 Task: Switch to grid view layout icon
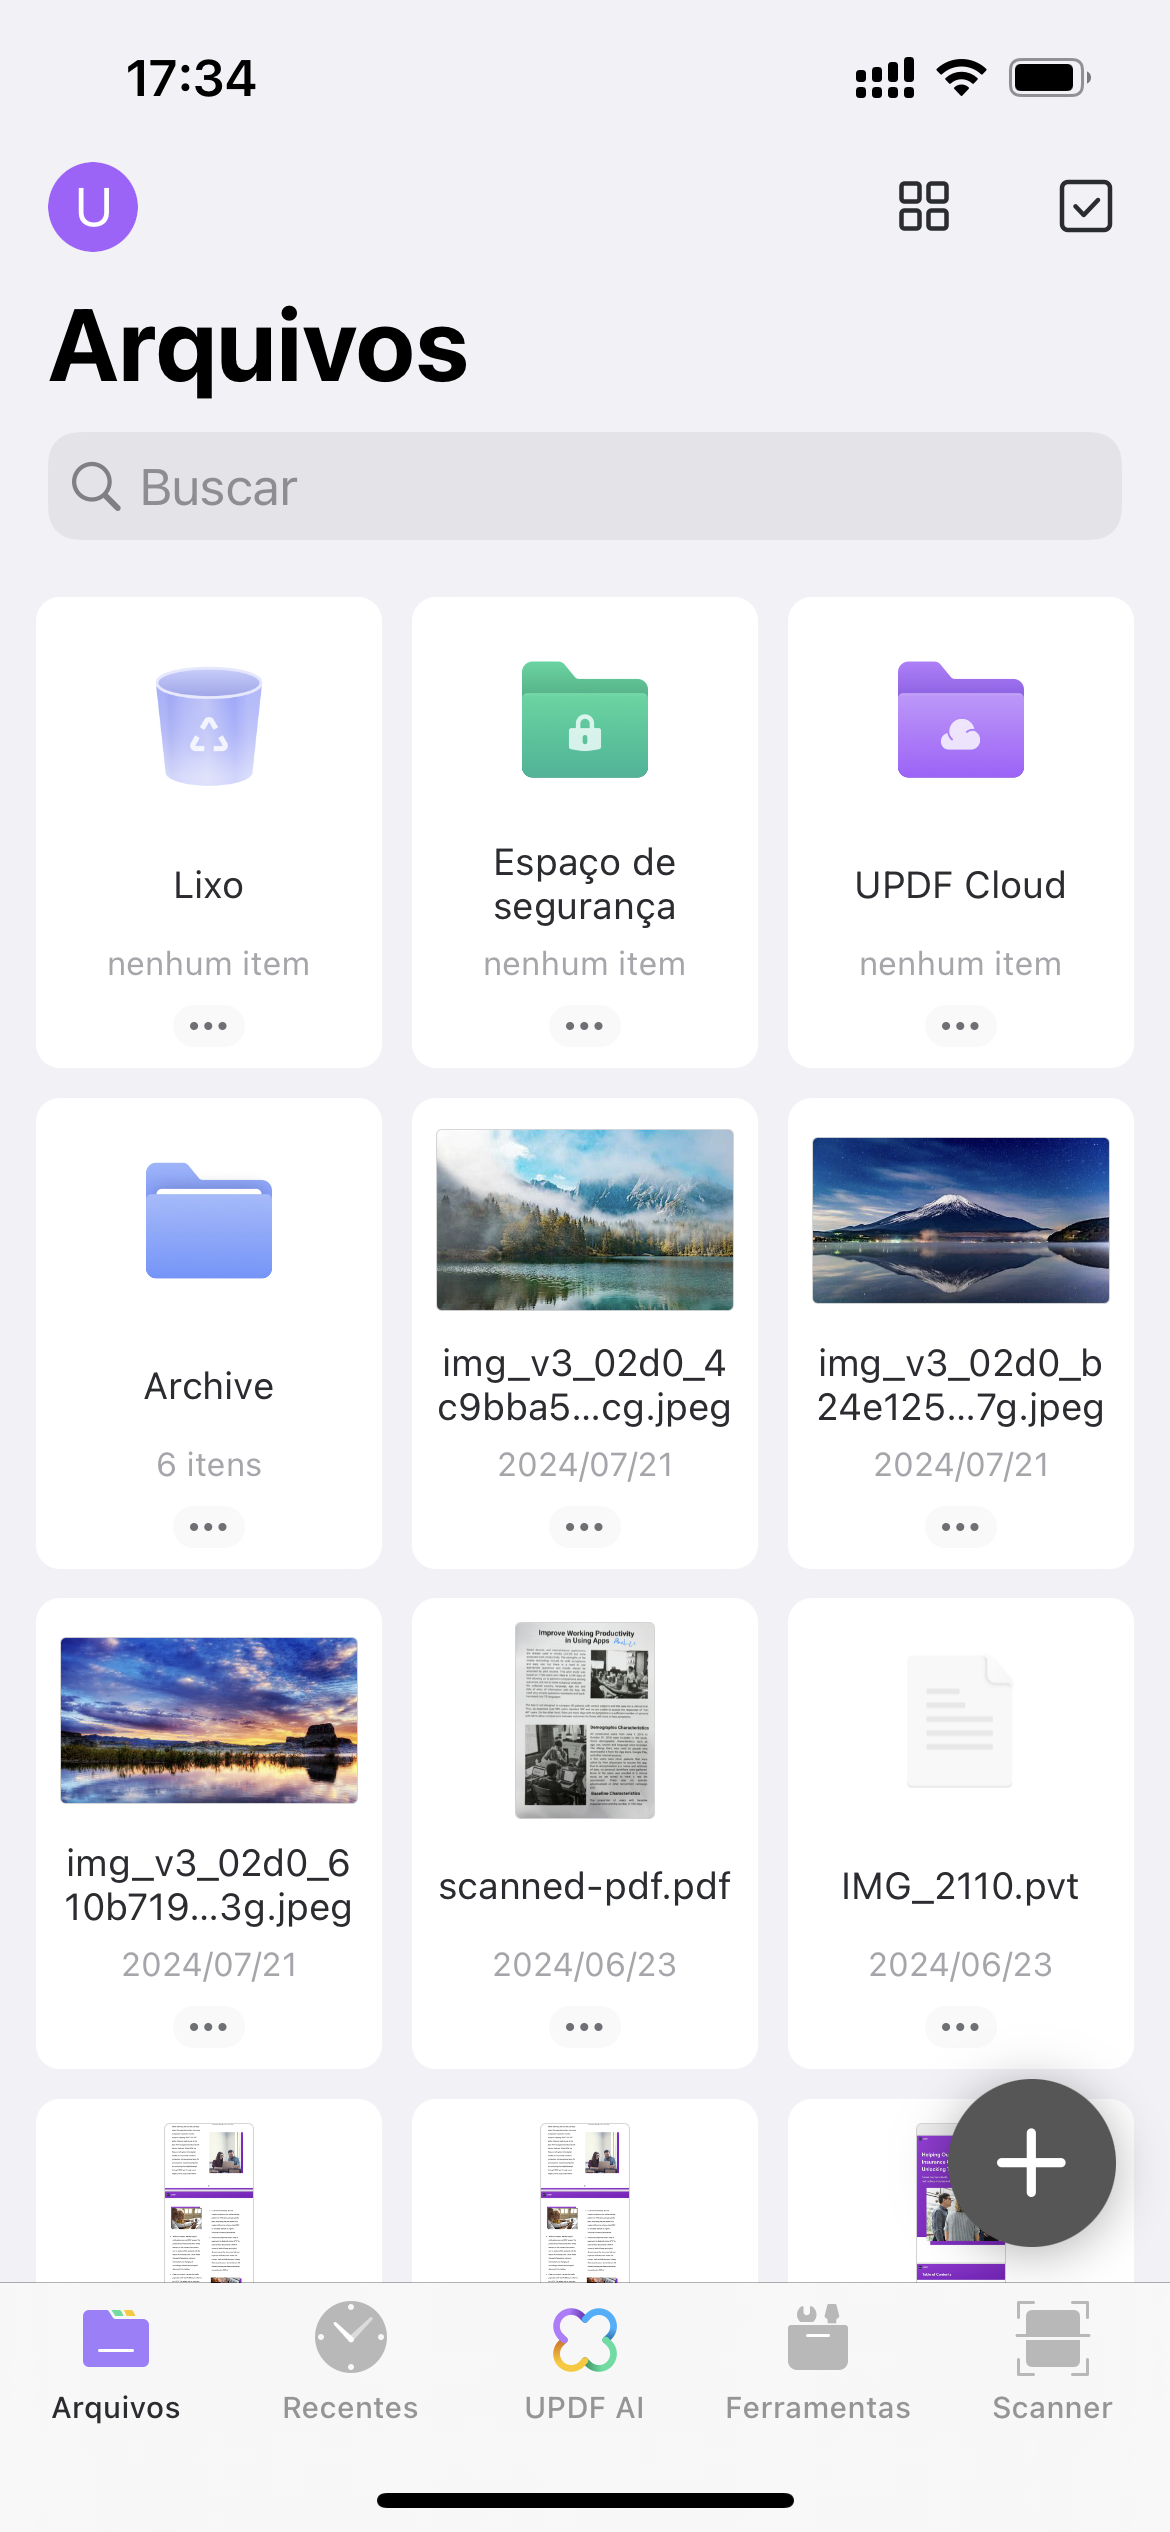(x=924, y=206)
